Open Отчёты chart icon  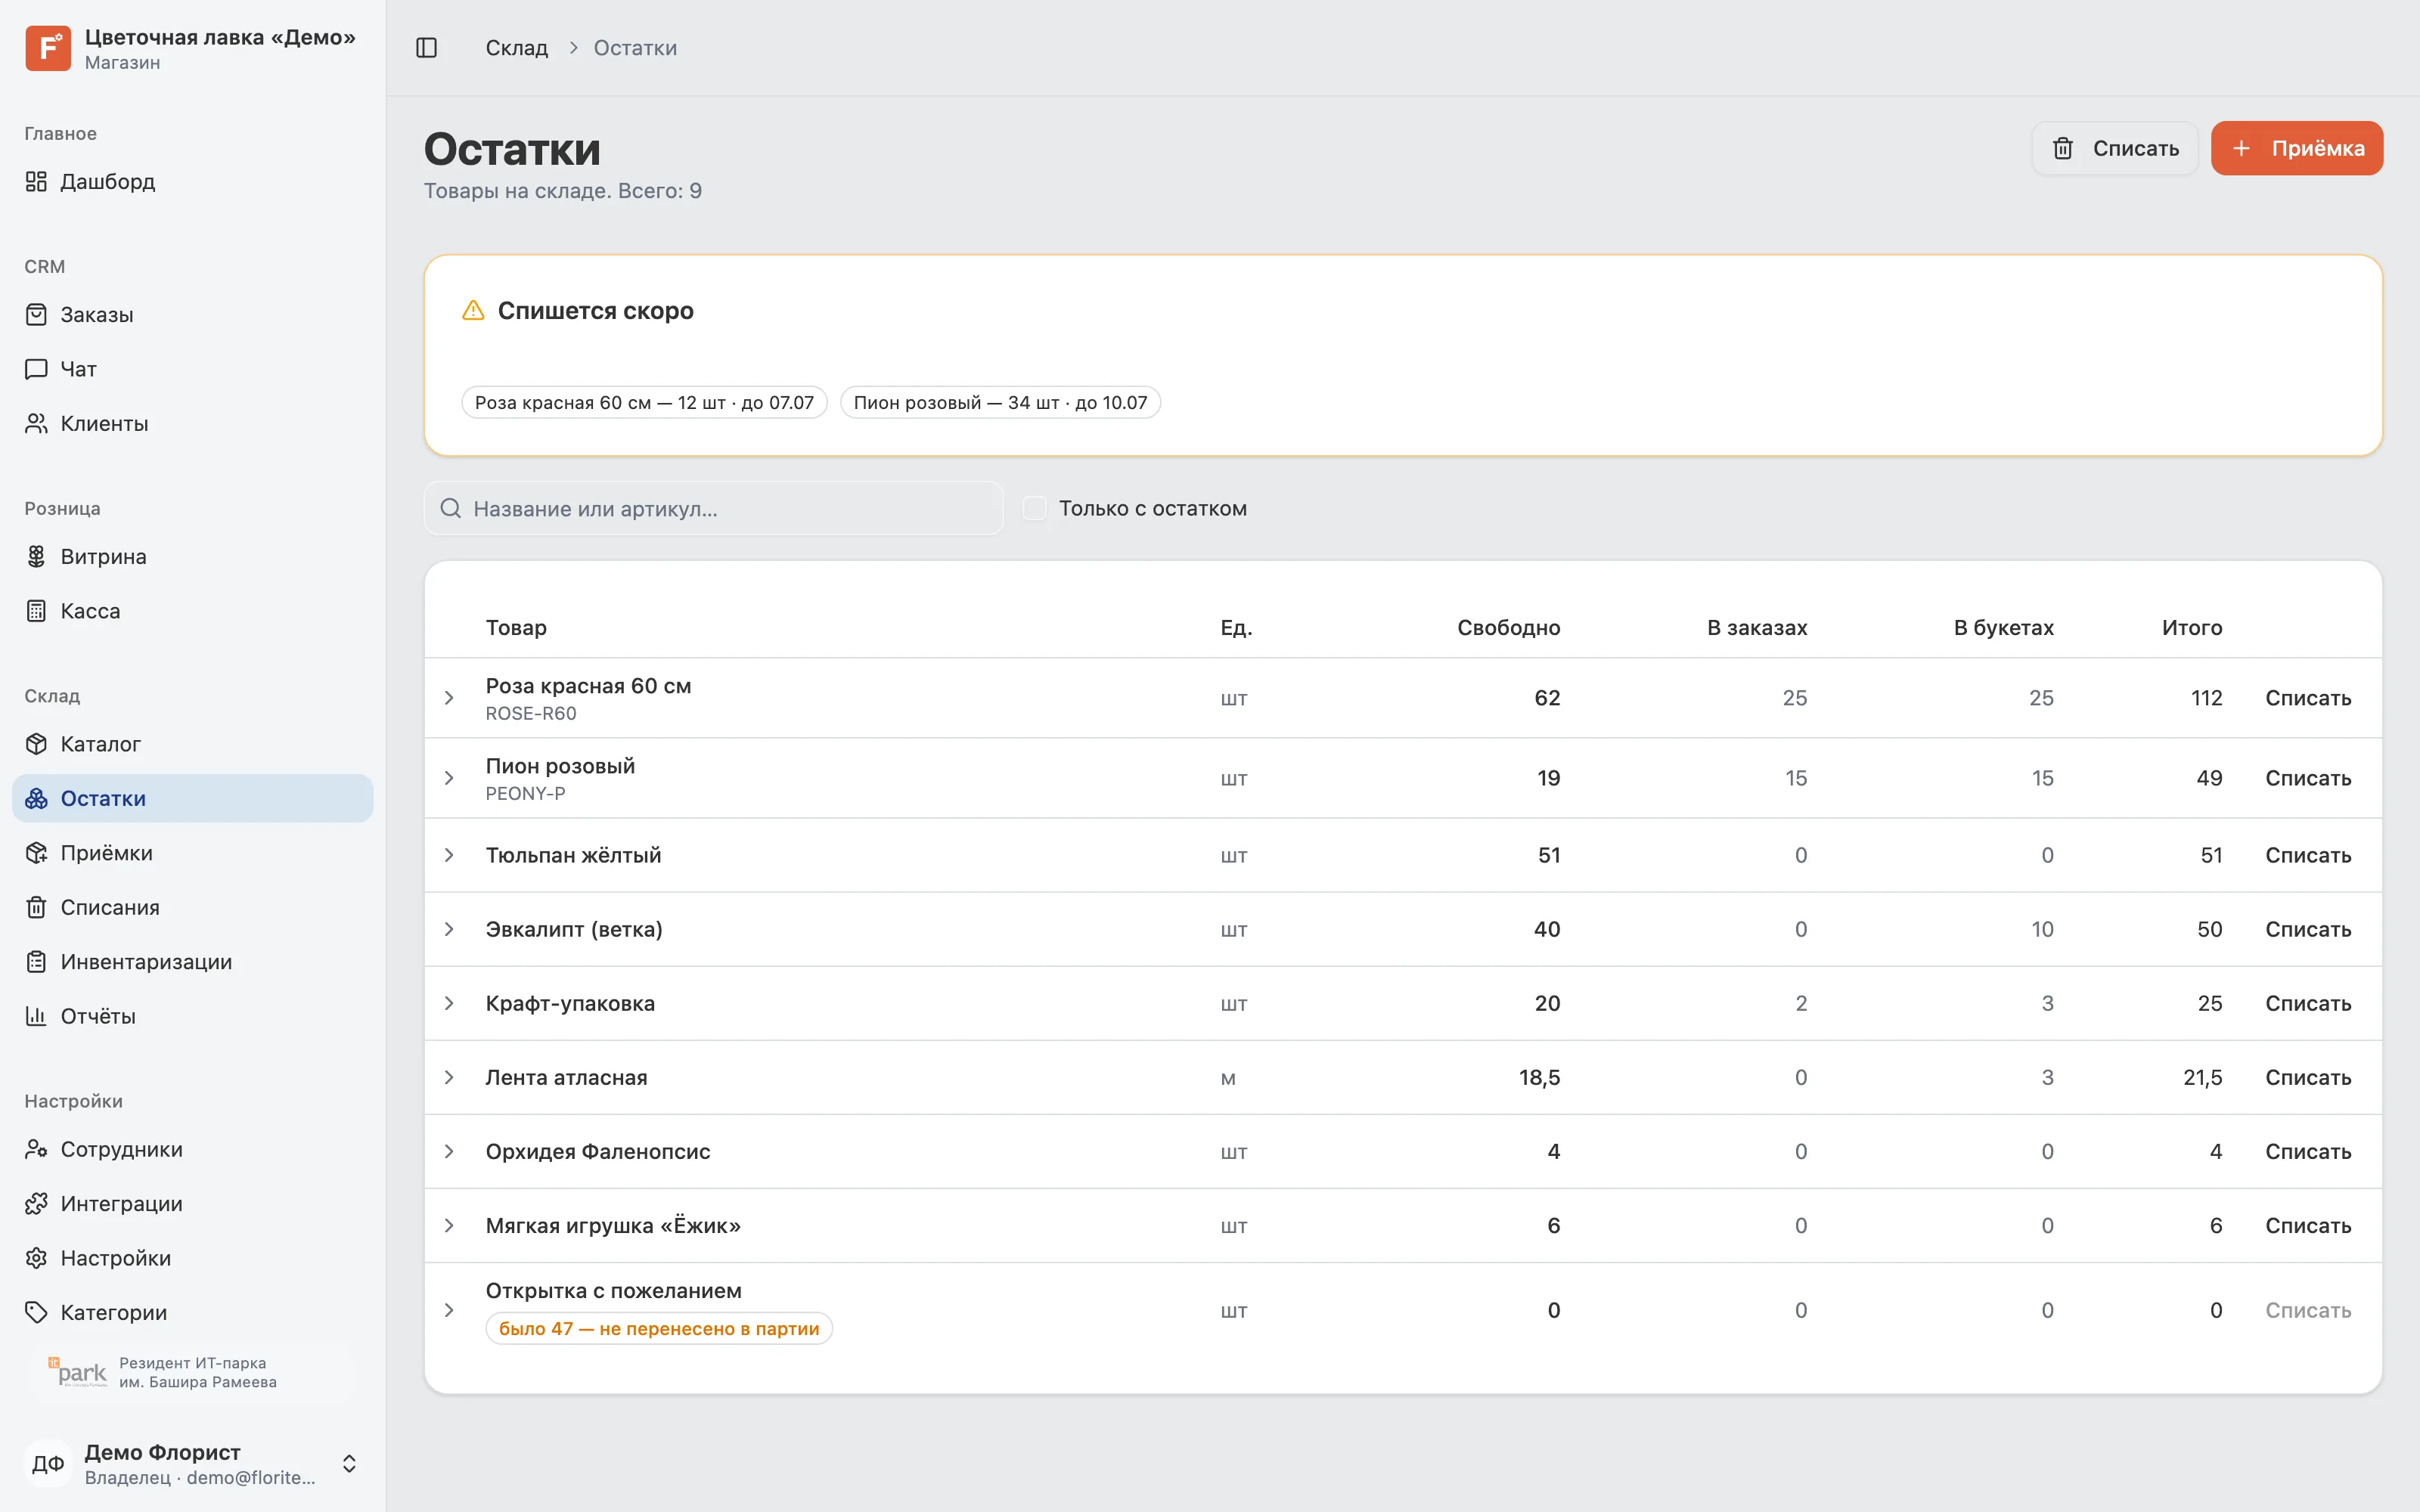36,1016
